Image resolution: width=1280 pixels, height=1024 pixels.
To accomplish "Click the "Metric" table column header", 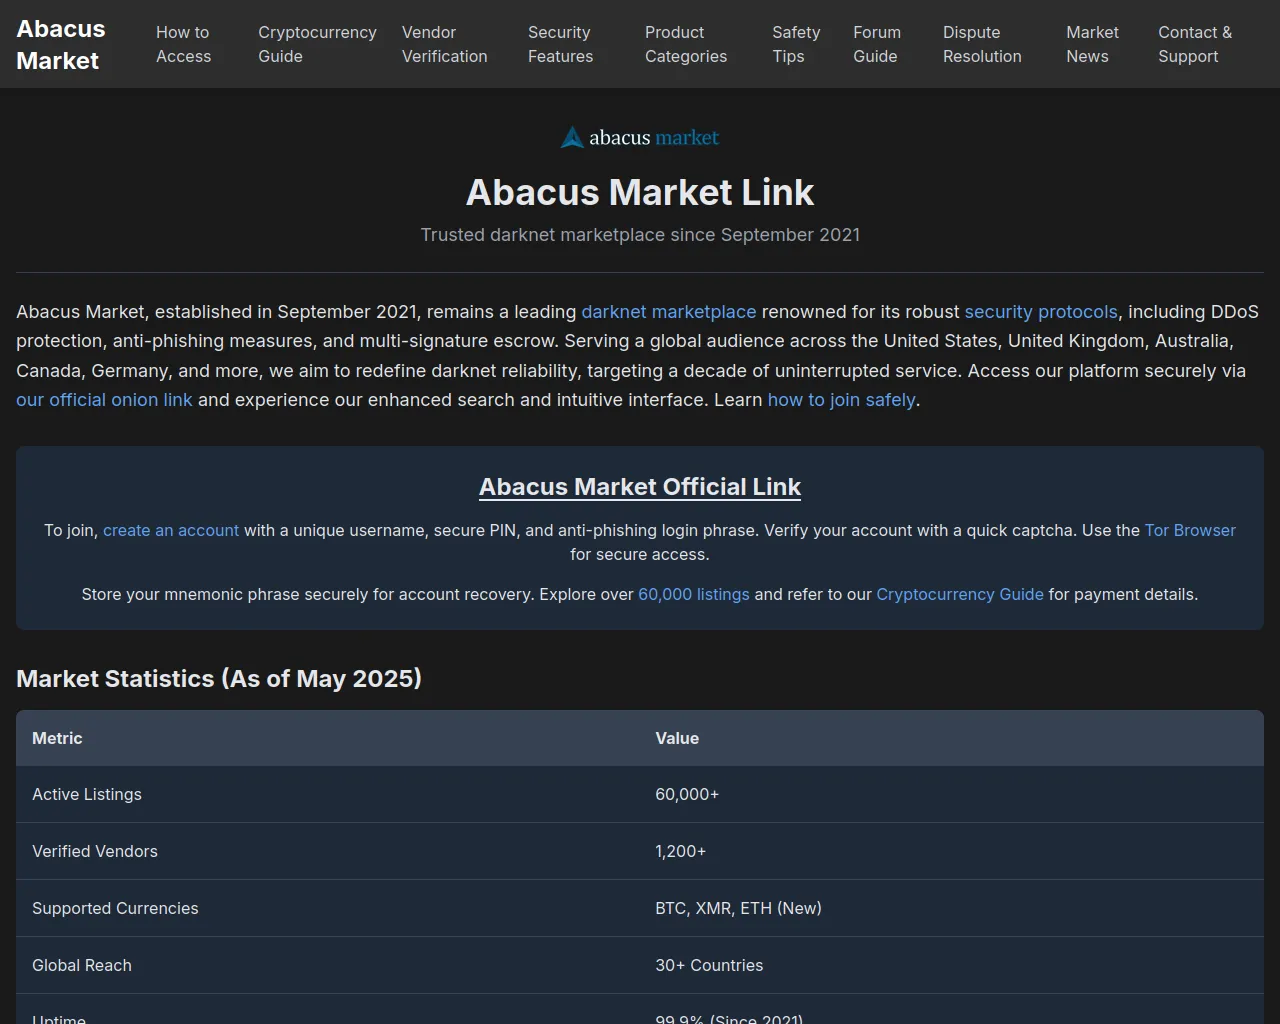I will [x=328, y=738].
